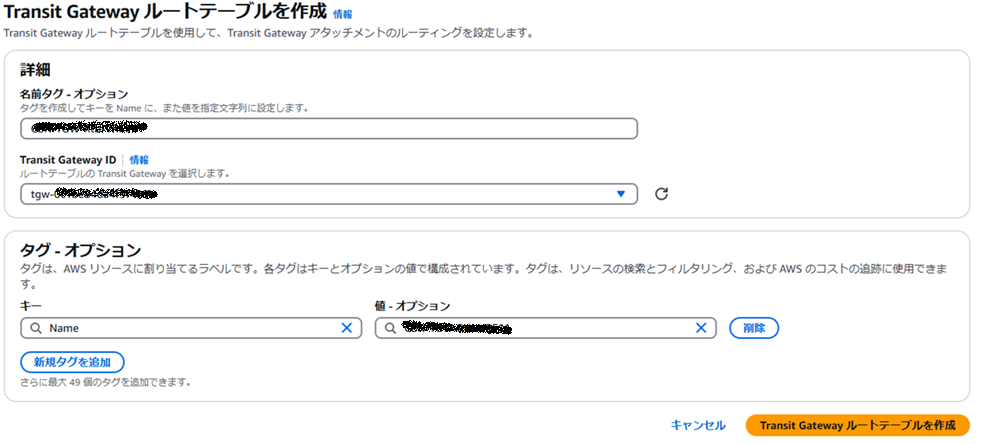Open the 情報 link beside Transit Gateway ID
995x444 pixels.
pos(139,160)
